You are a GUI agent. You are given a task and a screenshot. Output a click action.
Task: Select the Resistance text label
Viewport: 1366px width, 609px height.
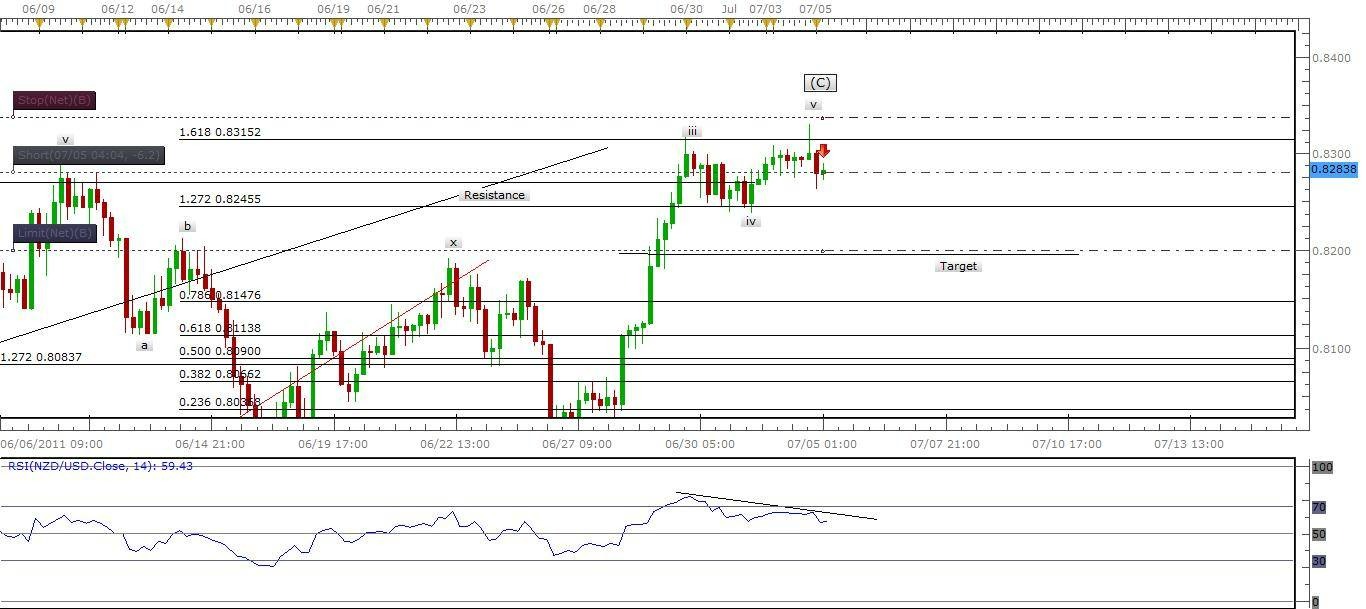click(494, 196)
